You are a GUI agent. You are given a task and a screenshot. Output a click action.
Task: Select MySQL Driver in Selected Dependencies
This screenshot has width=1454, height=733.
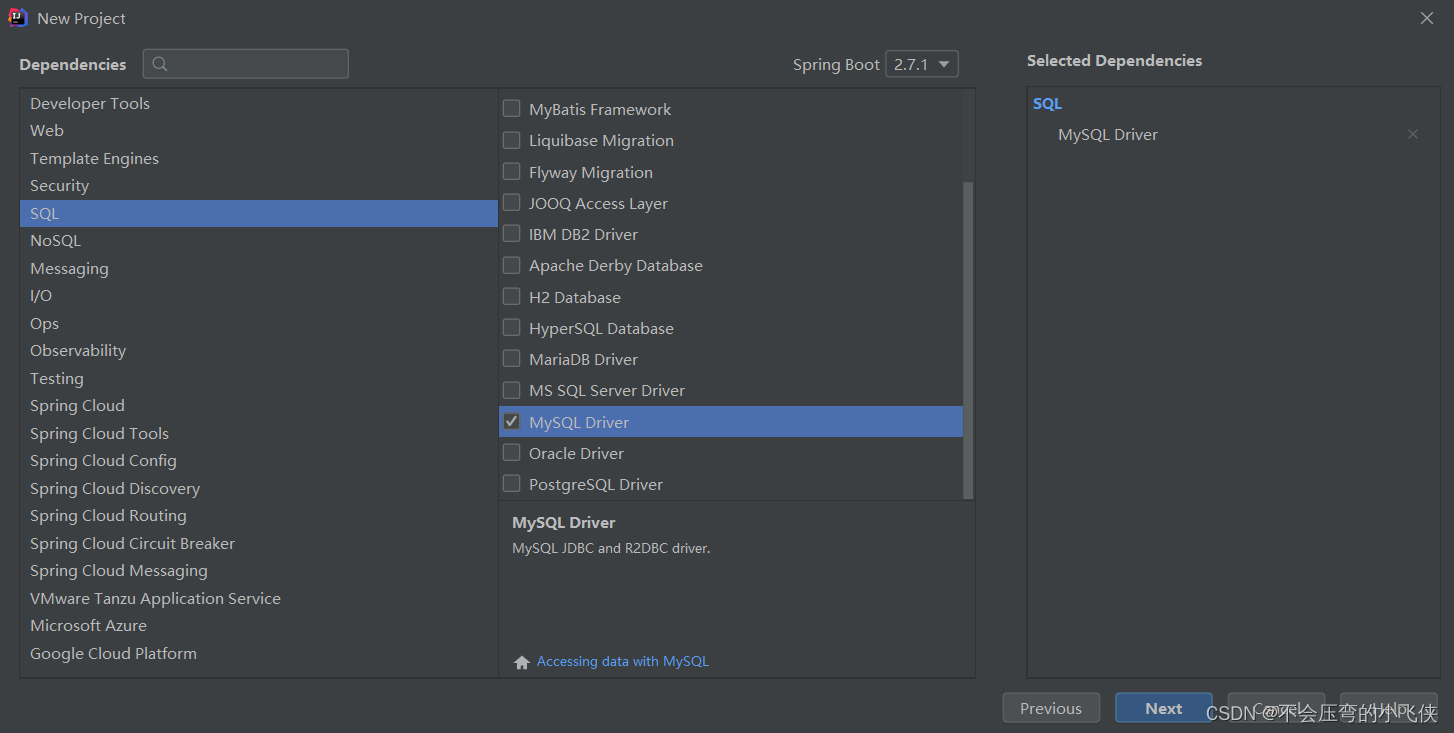pyautogui.click(x=1108, y=134)
